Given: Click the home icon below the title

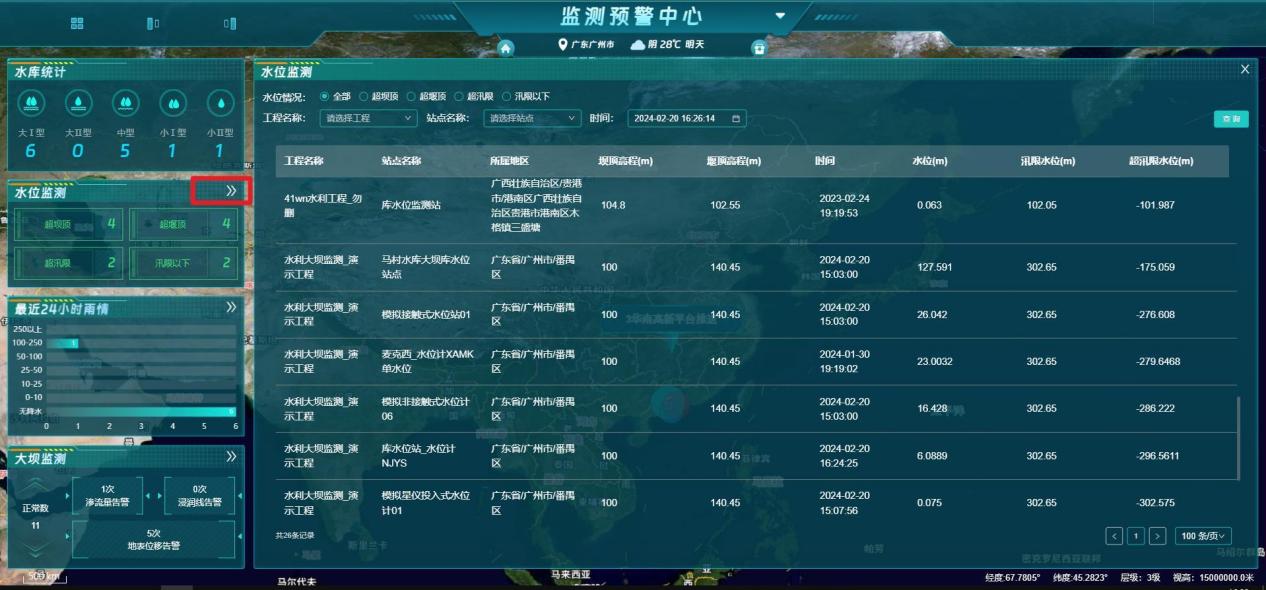Looking at the screenshot, I should tap(506, 48).
